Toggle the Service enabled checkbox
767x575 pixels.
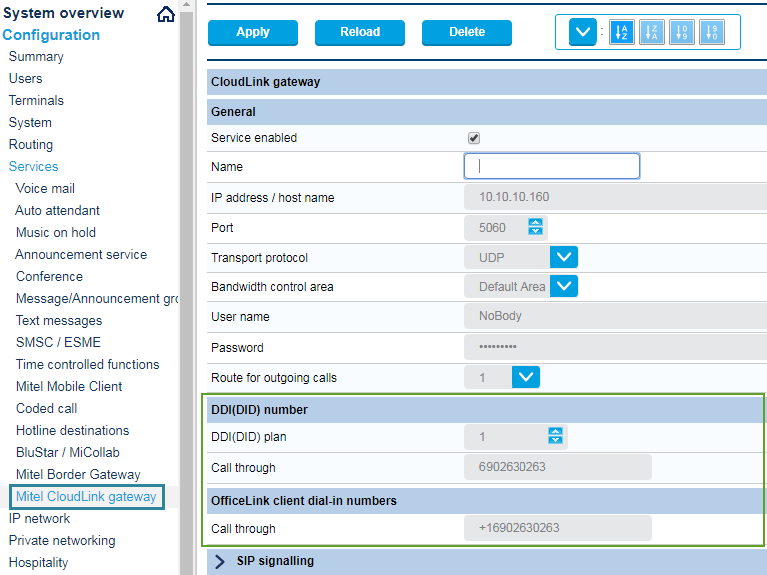coord(474,138)
